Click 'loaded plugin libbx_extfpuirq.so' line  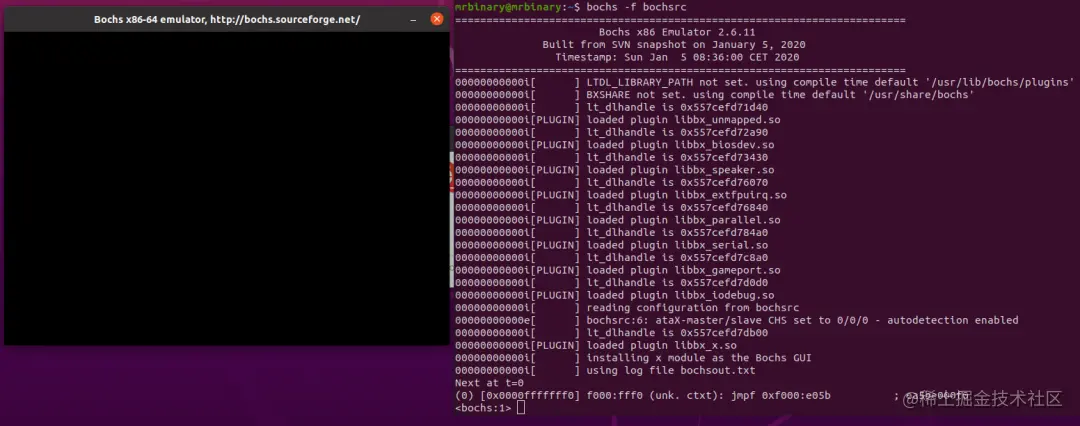click(x=621, y=195)
